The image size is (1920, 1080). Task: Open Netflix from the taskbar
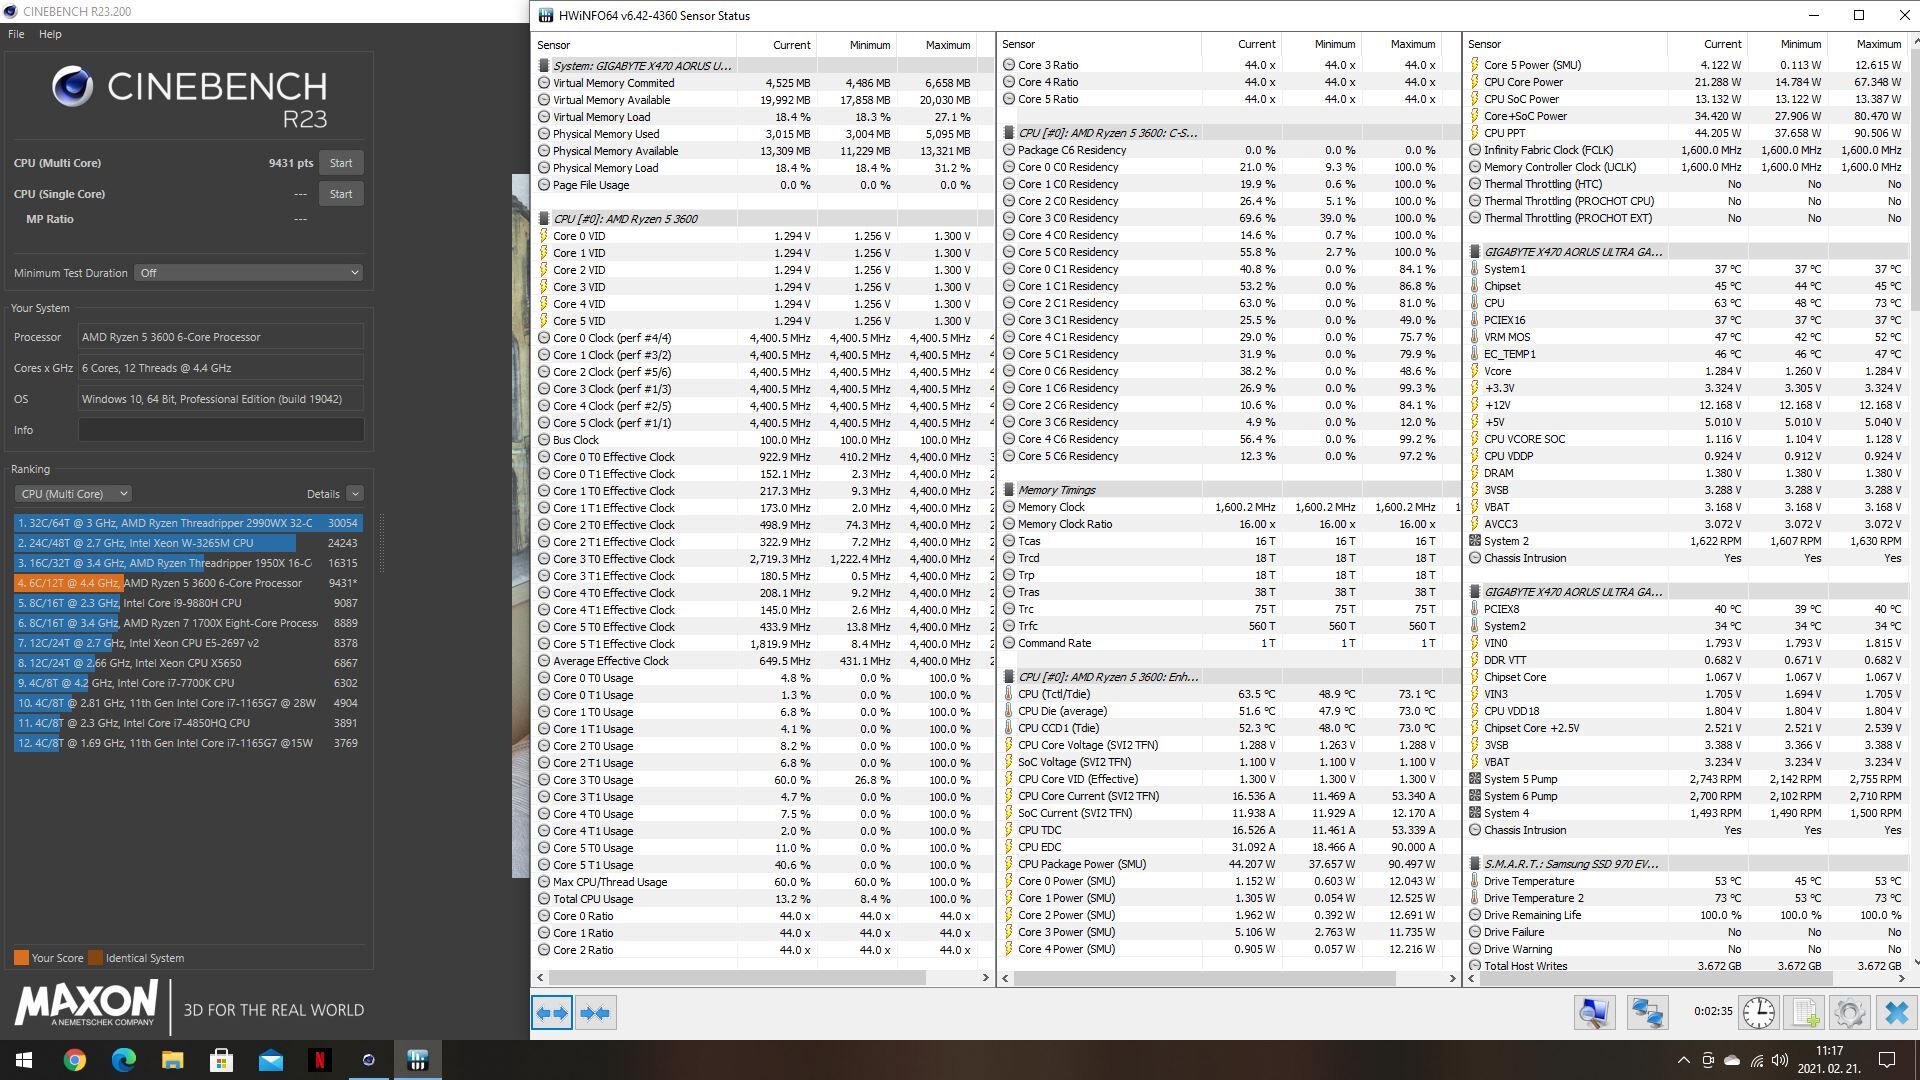[320, 1060]
